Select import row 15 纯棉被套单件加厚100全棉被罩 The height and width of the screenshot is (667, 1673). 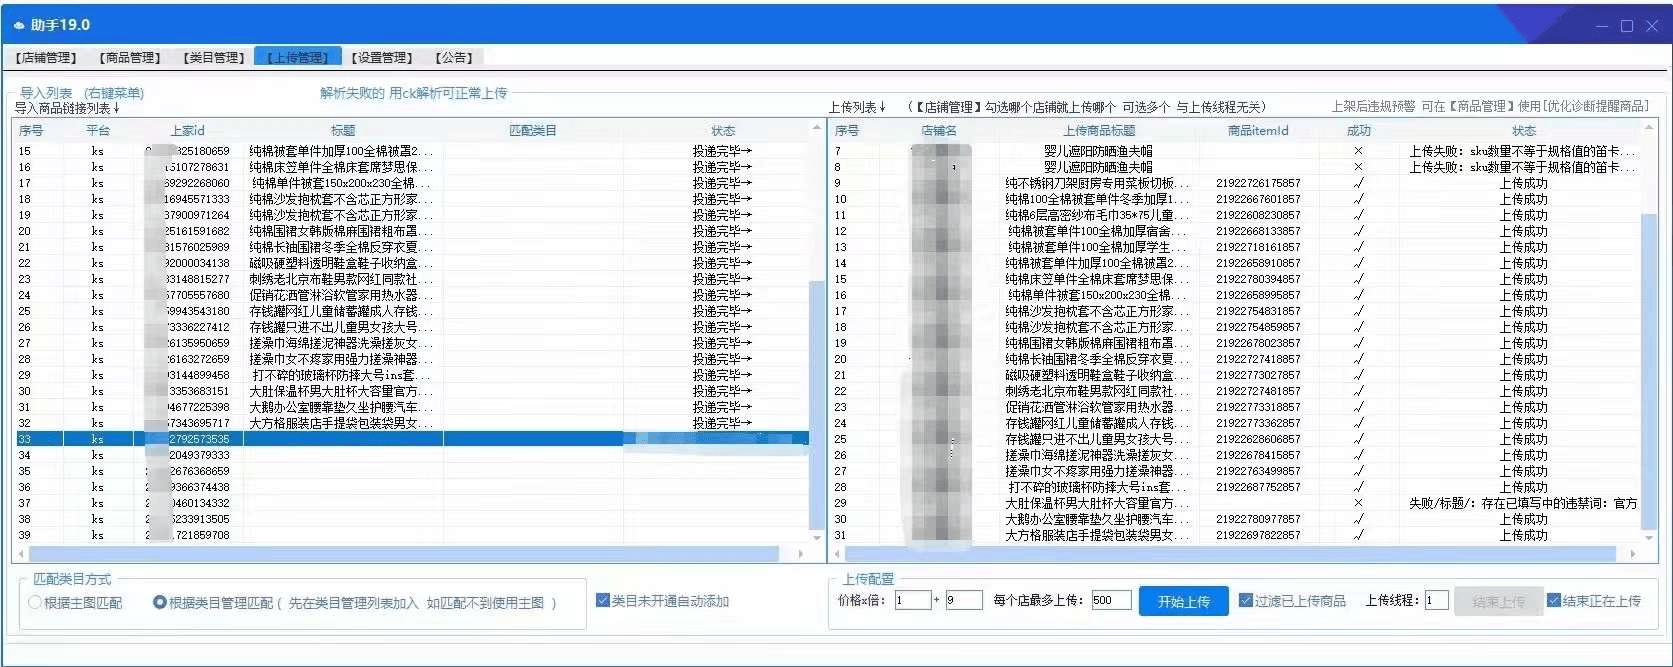tap(411, 151)
